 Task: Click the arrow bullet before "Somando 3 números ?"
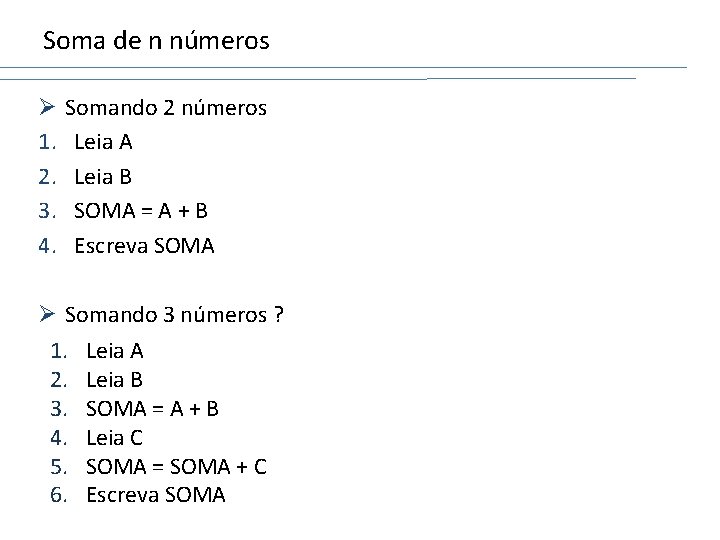[46, 316]
